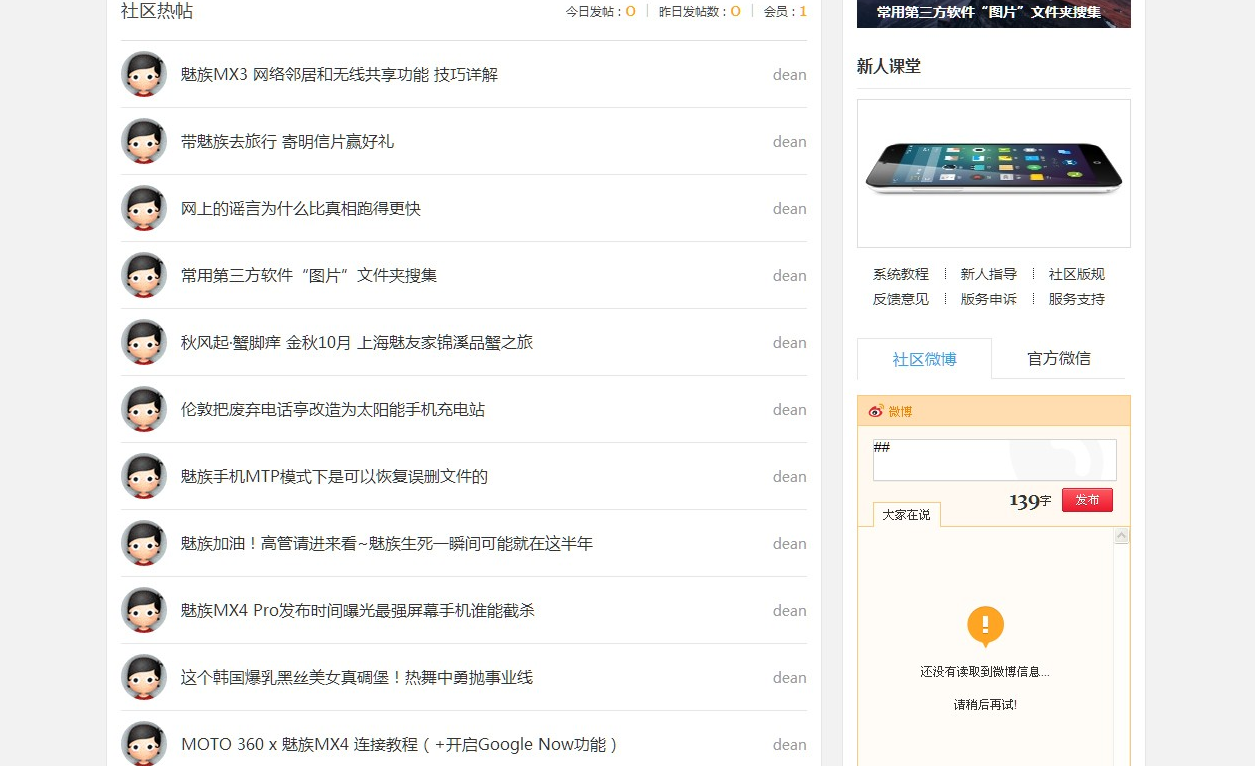Click avatar beside 秋风起·蟹脚痒 post
Screen dimensions: 1255x766
(x=144, y=342)
